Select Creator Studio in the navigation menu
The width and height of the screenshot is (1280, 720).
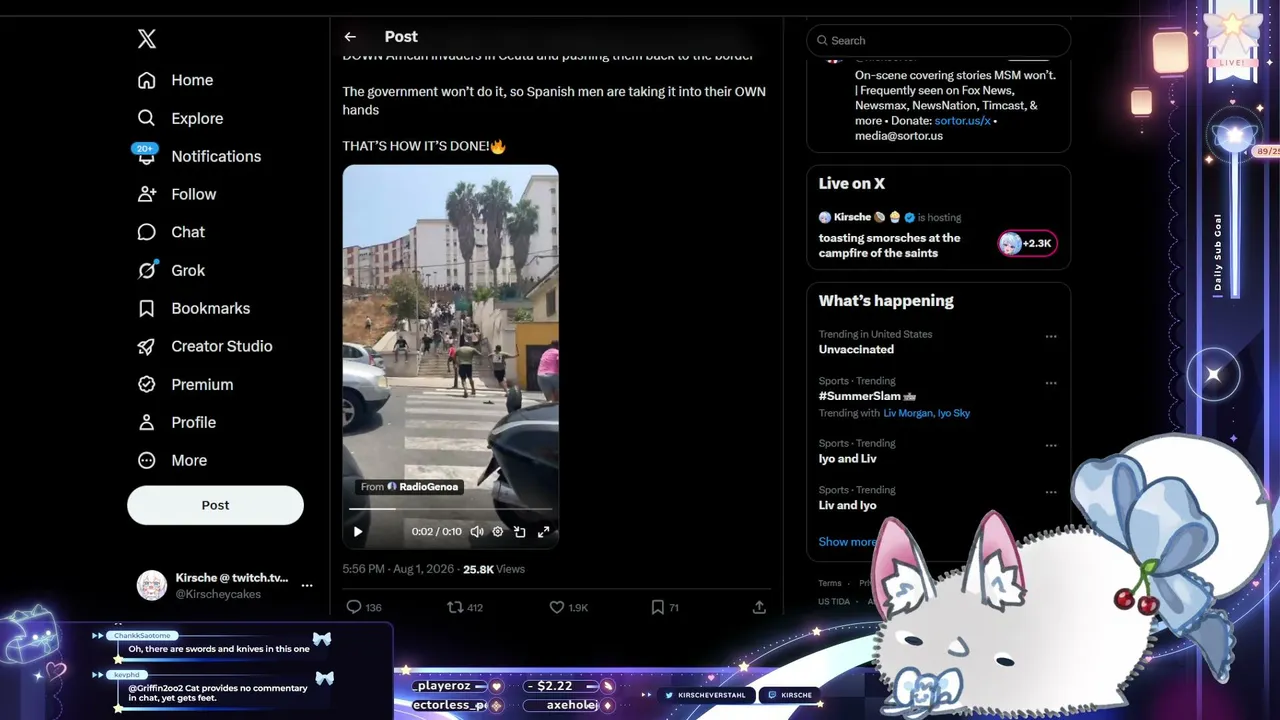[x=222, y=346]
